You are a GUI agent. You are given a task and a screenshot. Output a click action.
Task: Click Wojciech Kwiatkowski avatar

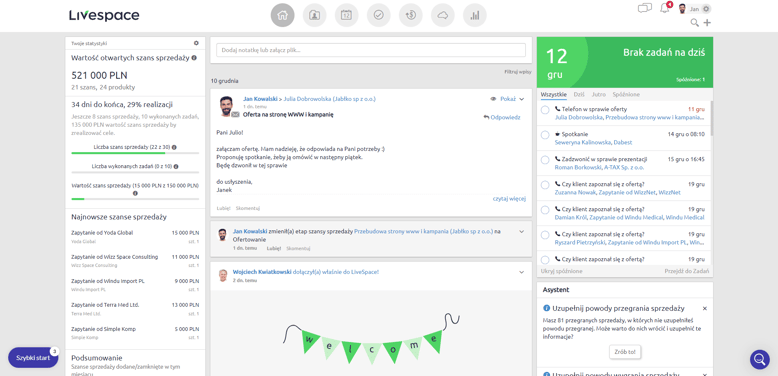tap(223, 275)
